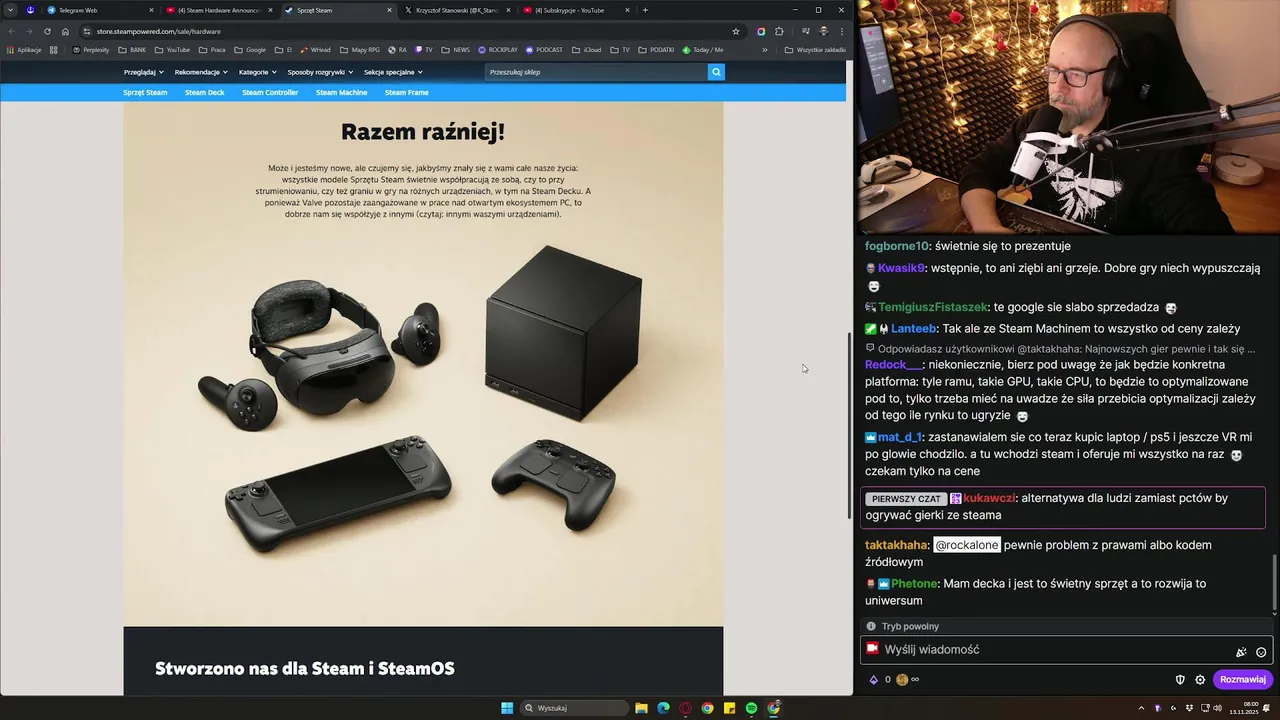
Task: Open mat_d_1 username in chat
Action: [899, 437]
